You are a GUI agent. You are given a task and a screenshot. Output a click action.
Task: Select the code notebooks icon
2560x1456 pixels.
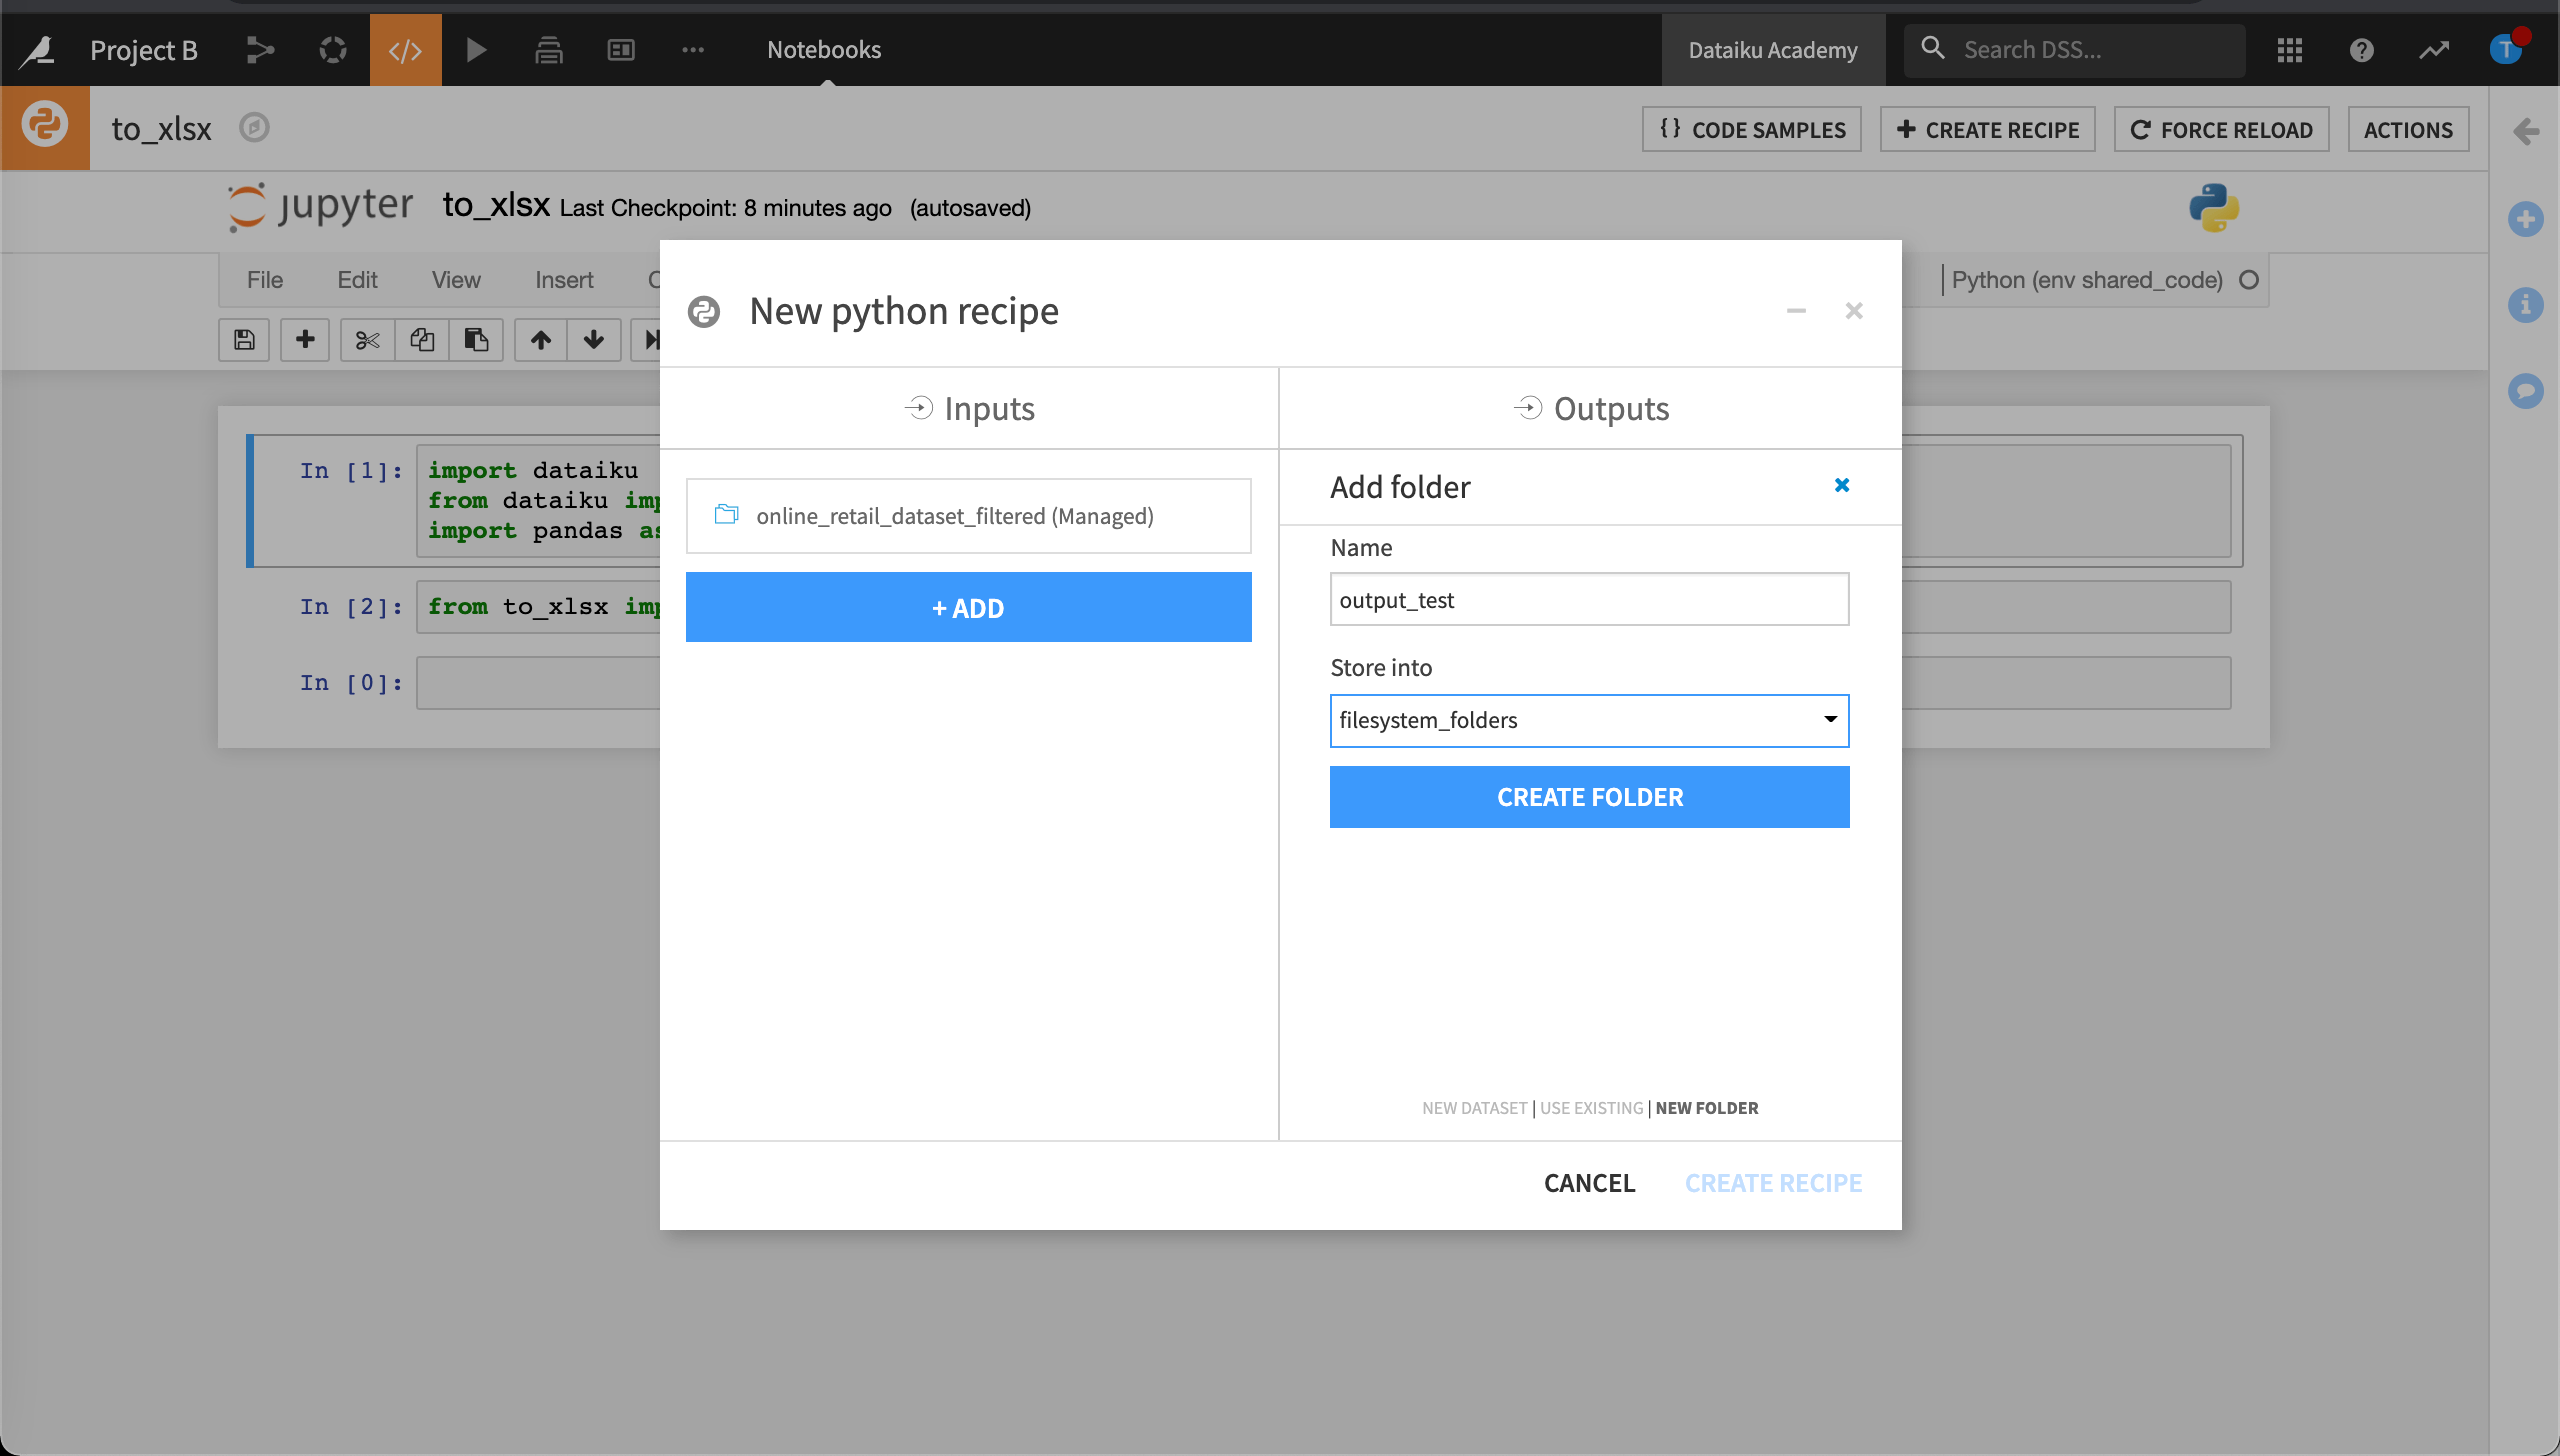tap(405, 50)
